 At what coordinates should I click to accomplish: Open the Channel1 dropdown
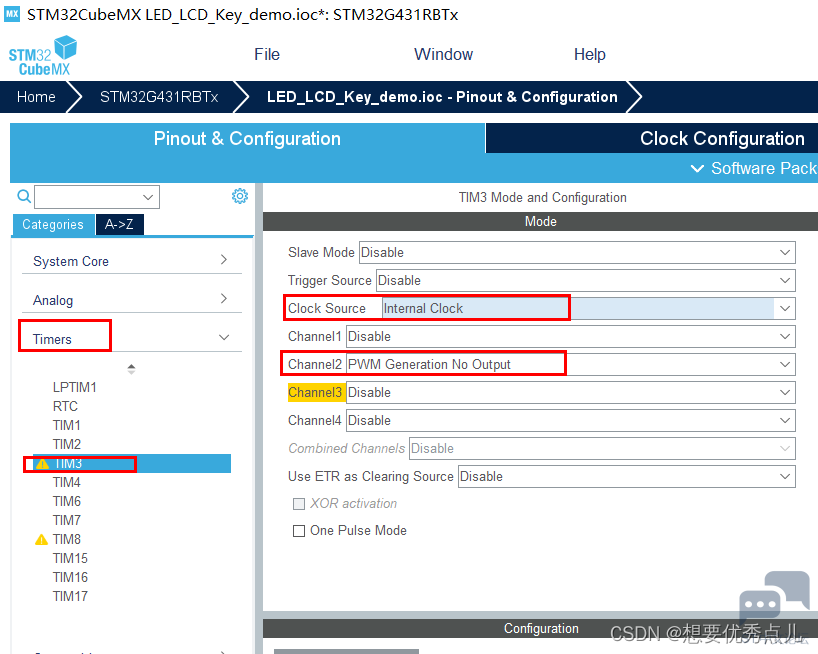(x=571, y=337)
